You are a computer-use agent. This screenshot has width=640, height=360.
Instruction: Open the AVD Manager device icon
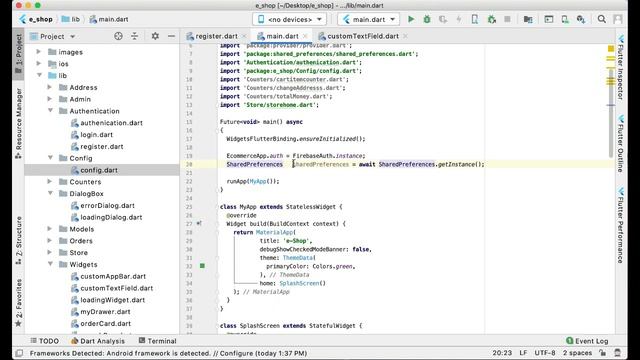(565, 19)
